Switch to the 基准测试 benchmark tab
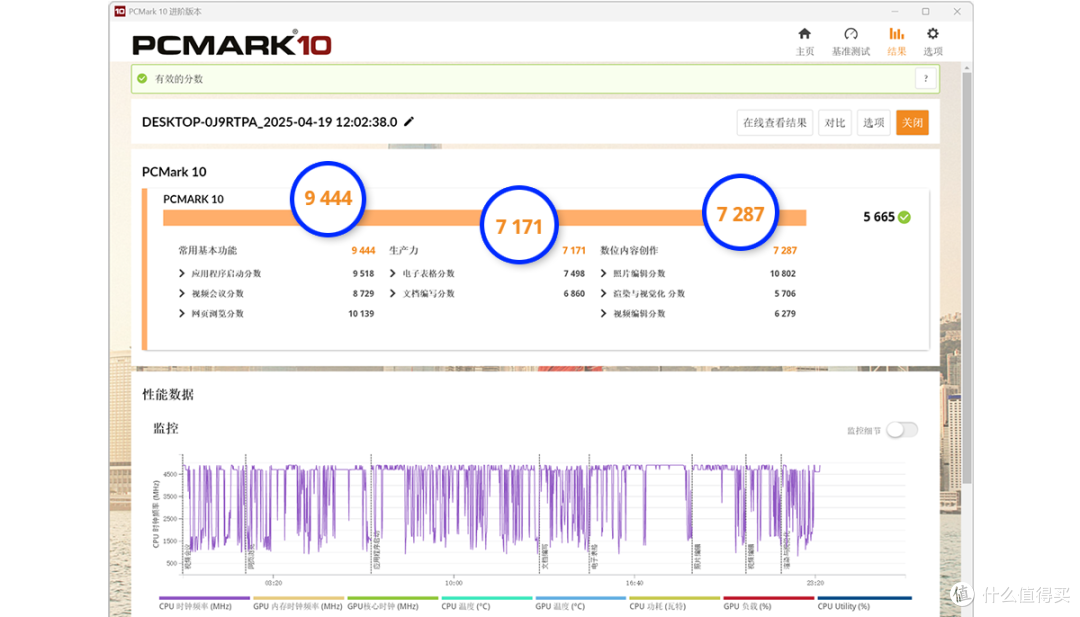Screen dimensions: 1080x617 coord(851,41)
